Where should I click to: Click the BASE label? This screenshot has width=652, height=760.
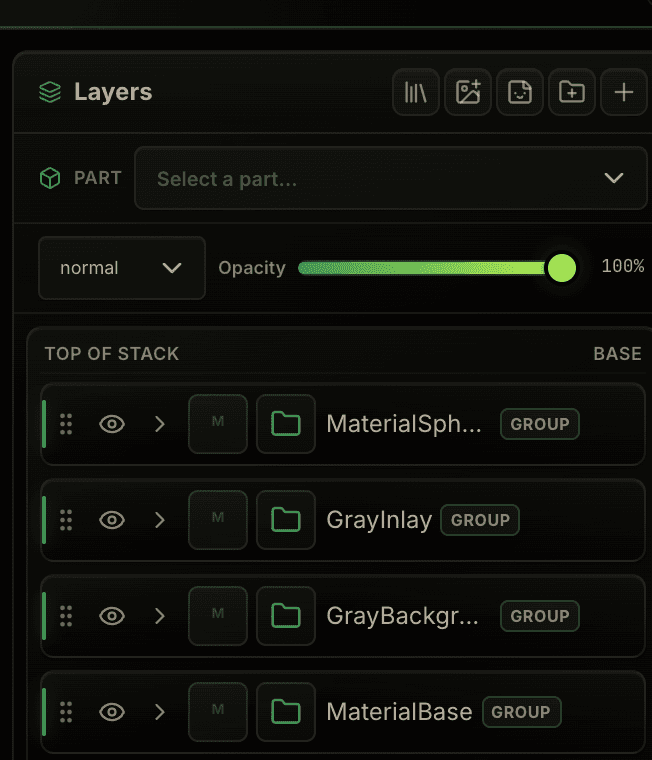tap(618, 354)
